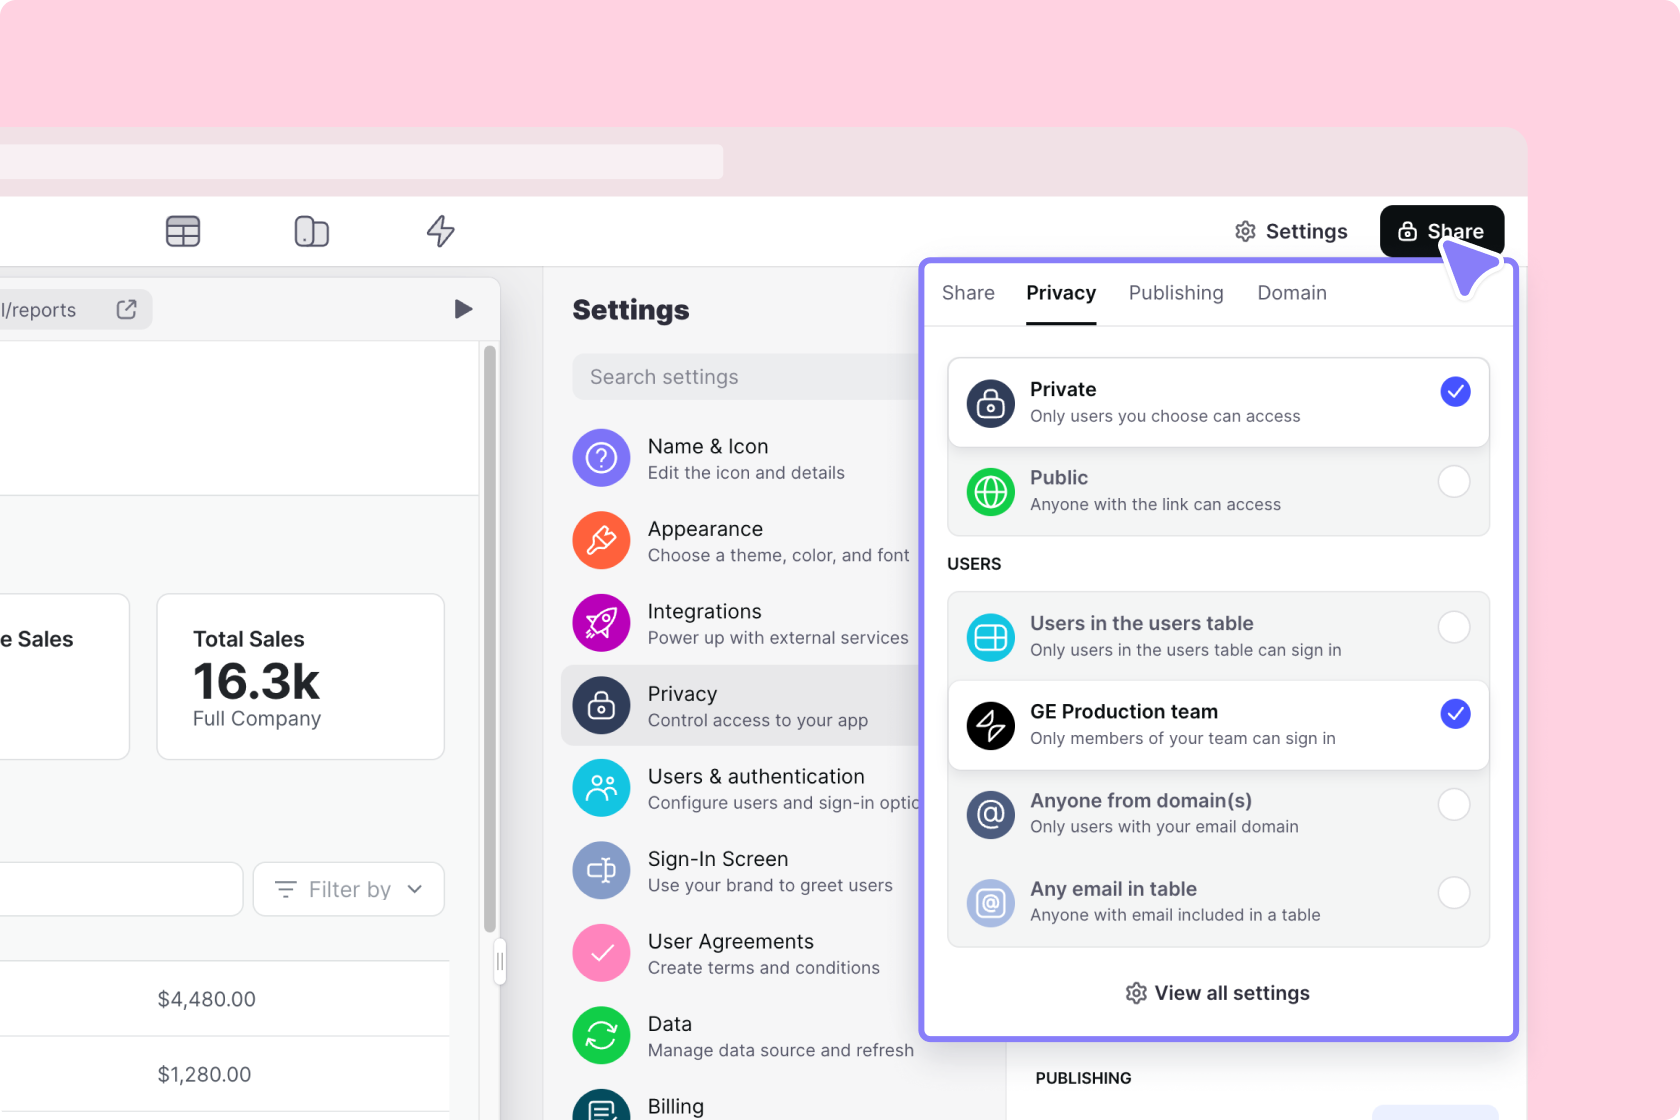
Task: Open the Data refresh settings icon
Action: click(601, 1035)
